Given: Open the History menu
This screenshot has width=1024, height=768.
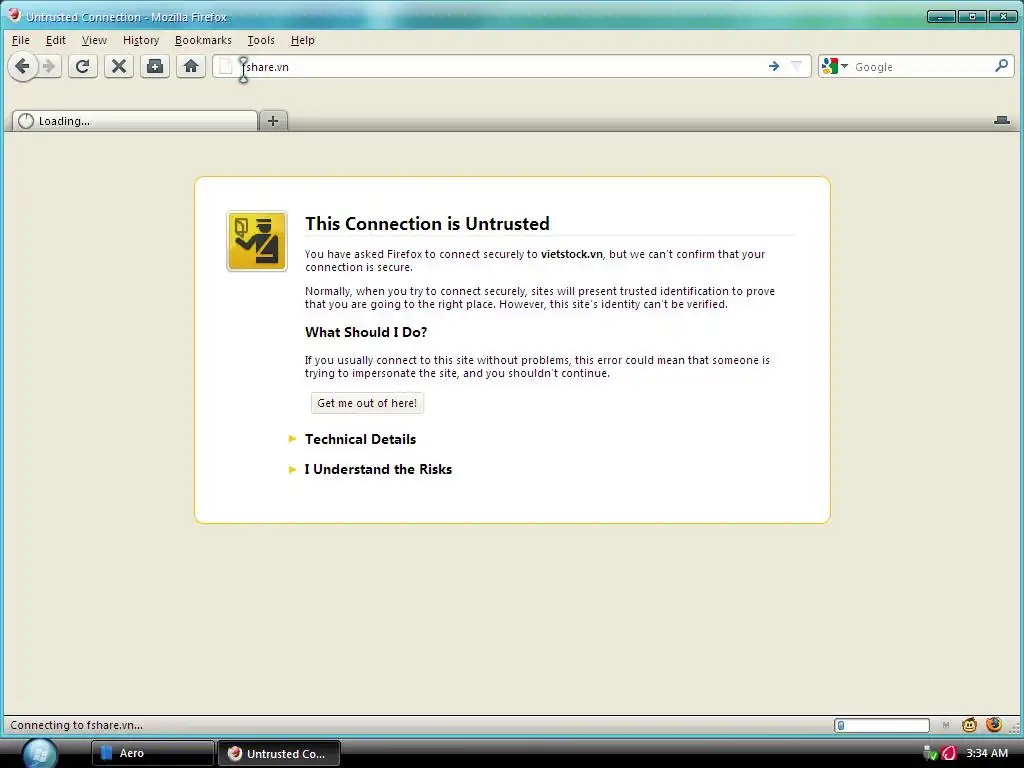Looking at the screenshot, I should [x=141, y=40].
